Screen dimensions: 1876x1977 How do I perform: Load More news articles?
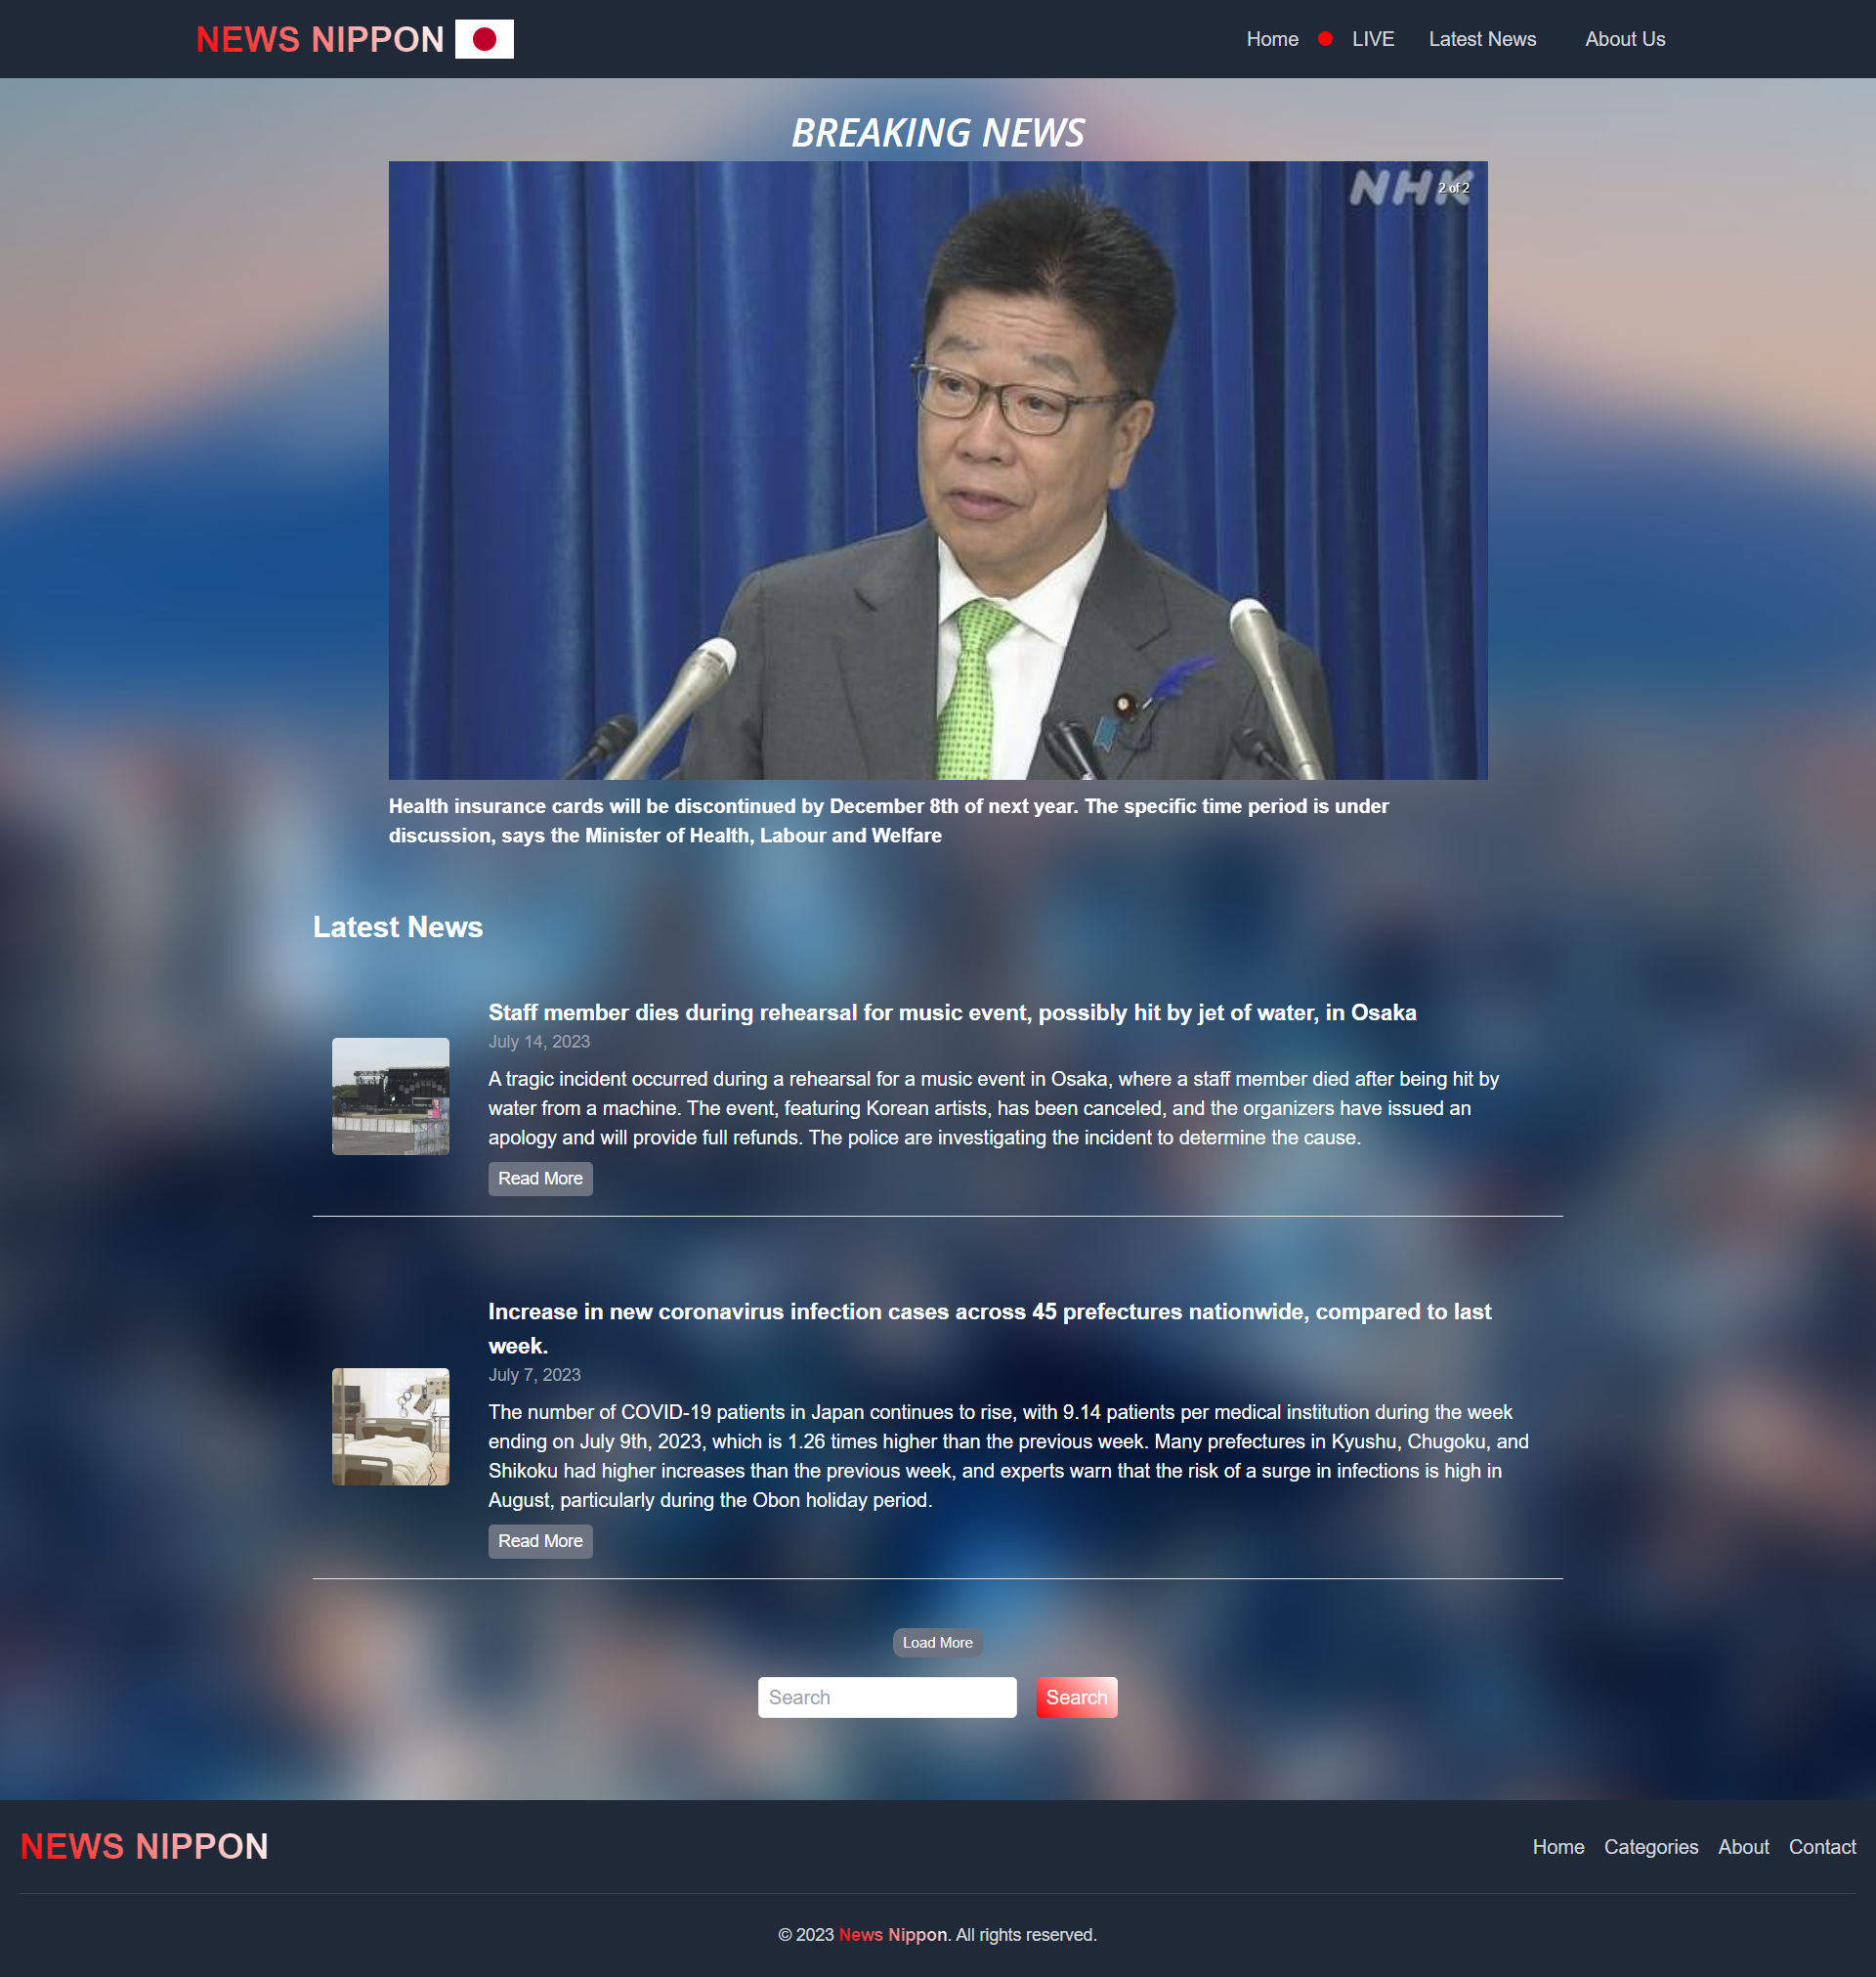tap(937, 1642)
